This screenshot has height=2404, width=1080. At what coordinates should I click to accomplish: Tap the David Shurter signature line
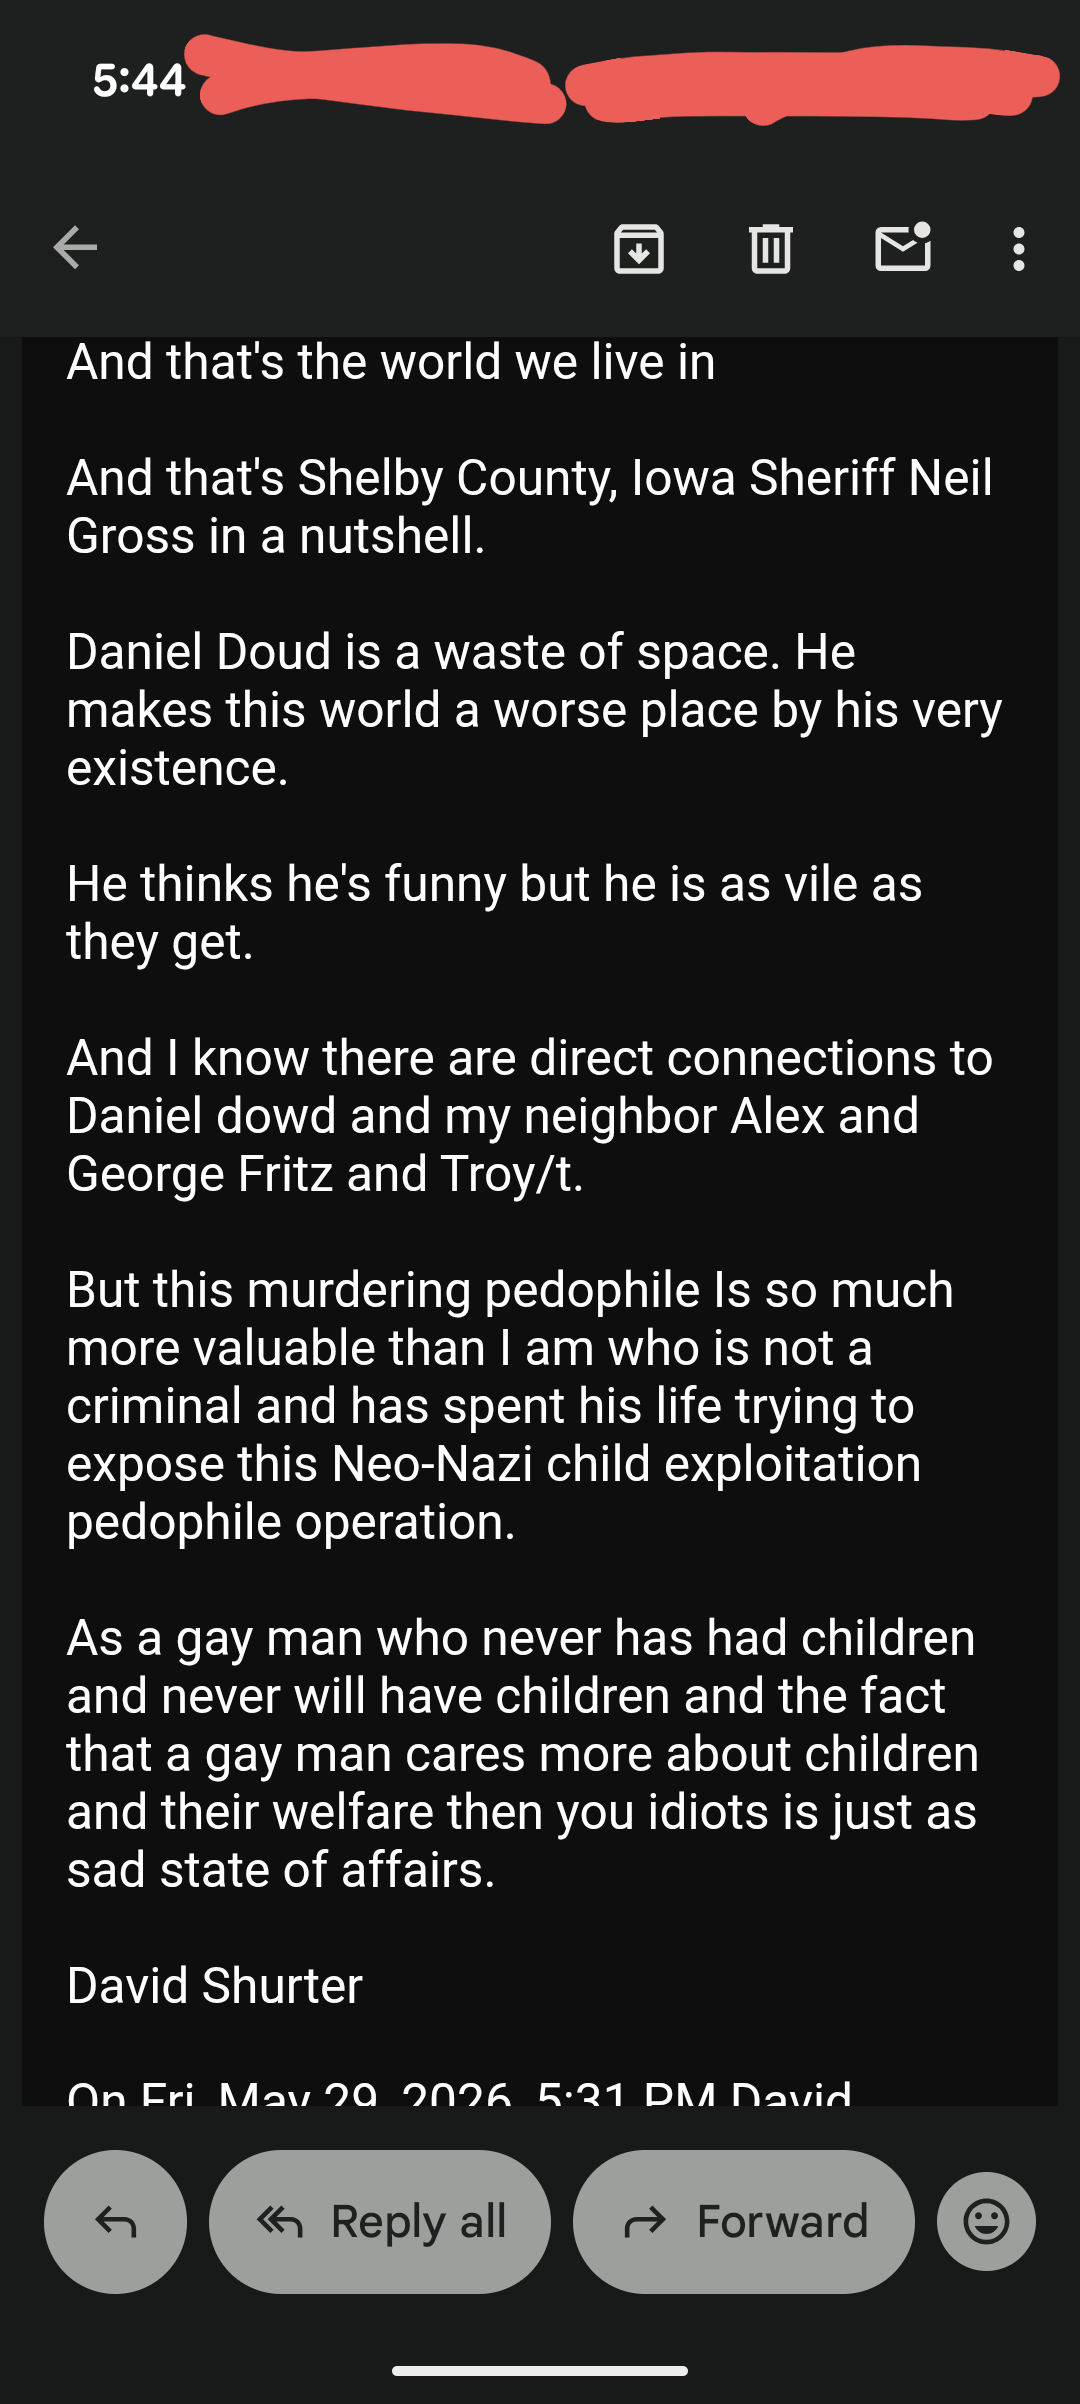(x=215, y=1985)
